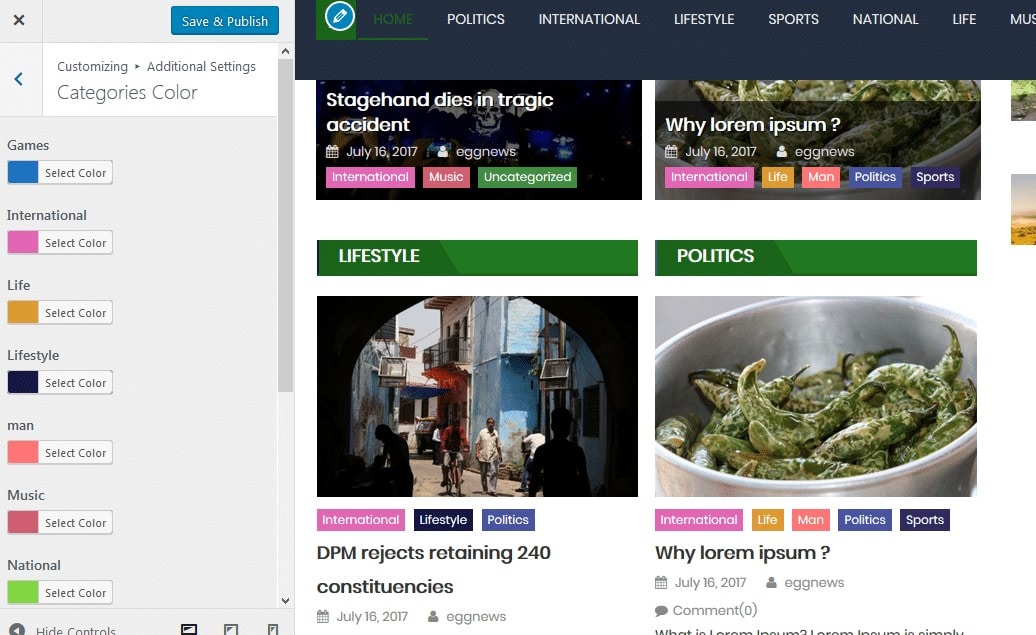
Task: Collapse sidebar with Hide Controls arrow icon
Action: point(16,630)
